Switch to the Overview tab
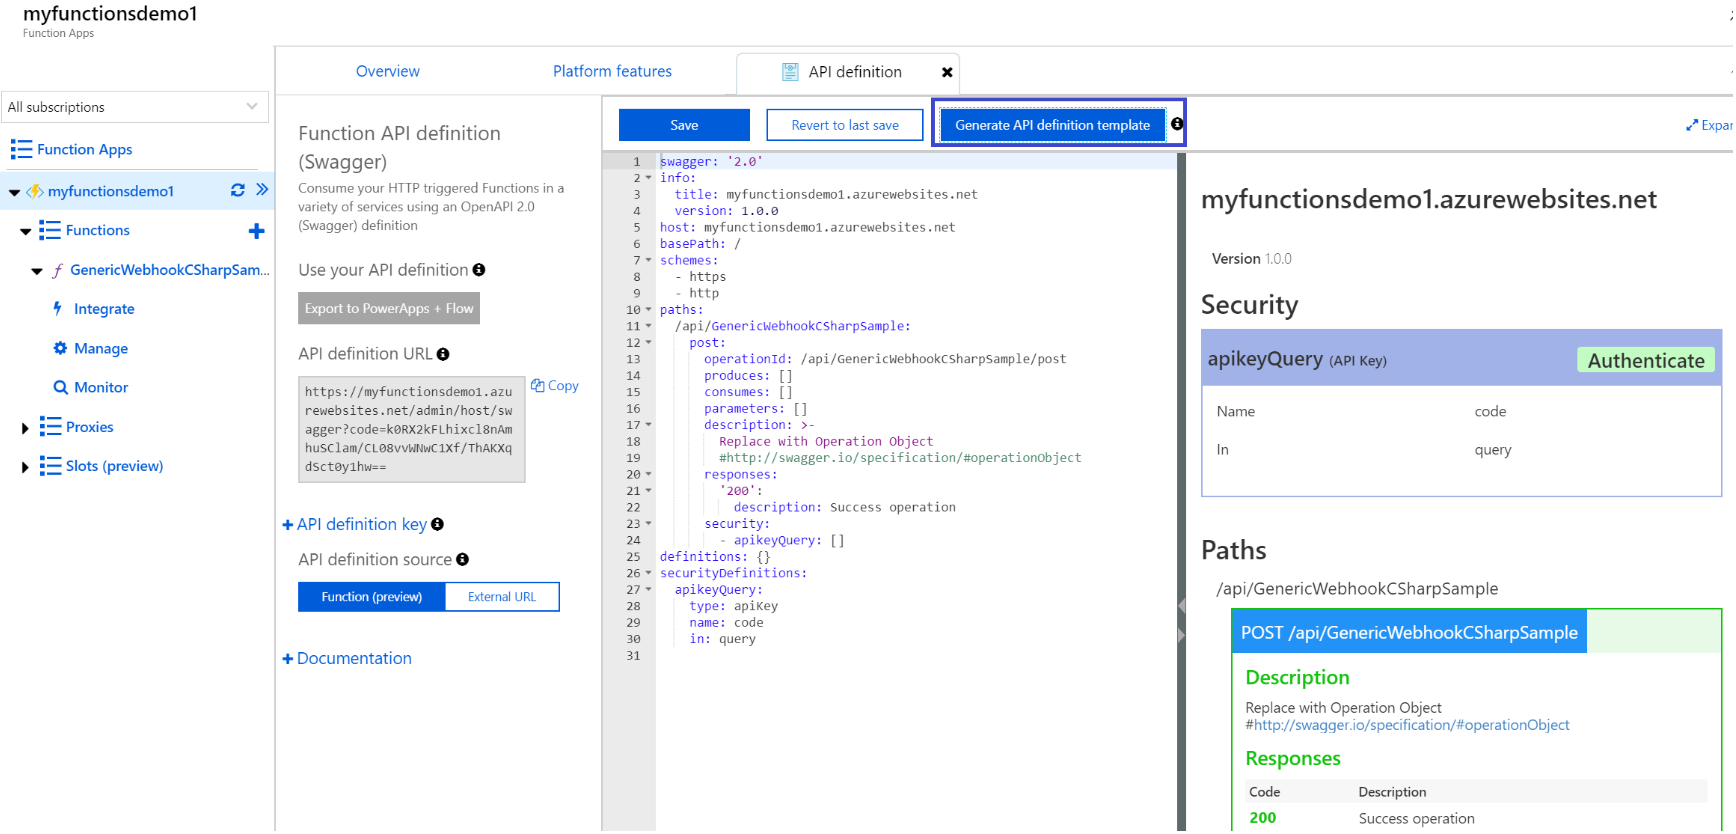The width and height of the screenshot is (1736, 834). point(388,72)
